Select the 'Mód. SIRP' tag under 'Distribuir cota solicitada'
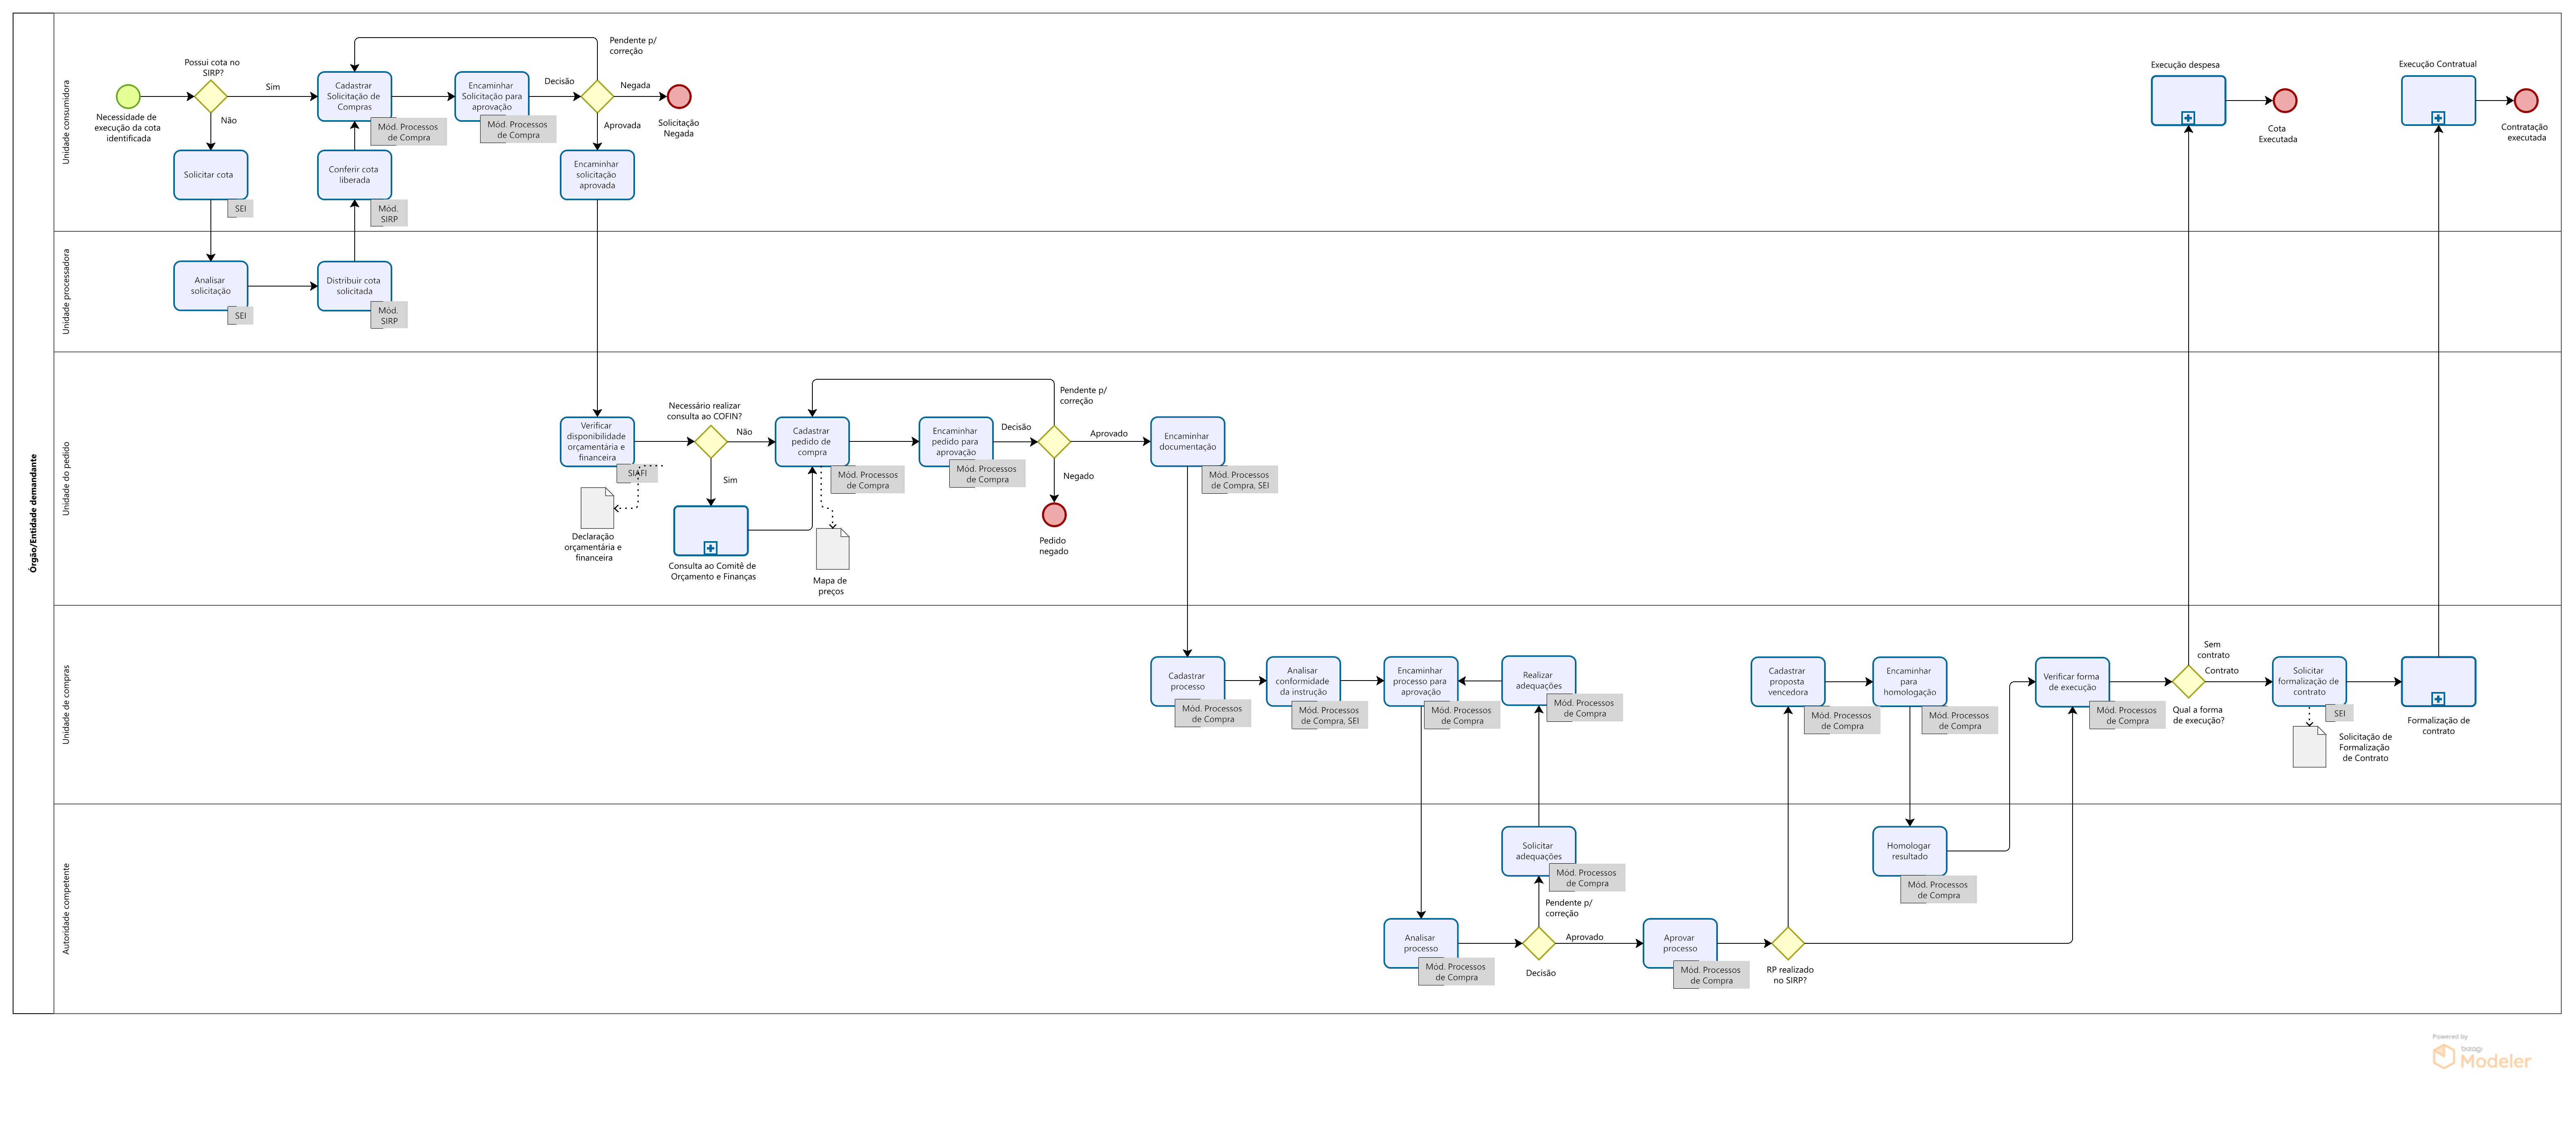The width and height of the screenshot is (2576, 1133). pos(389,315)
